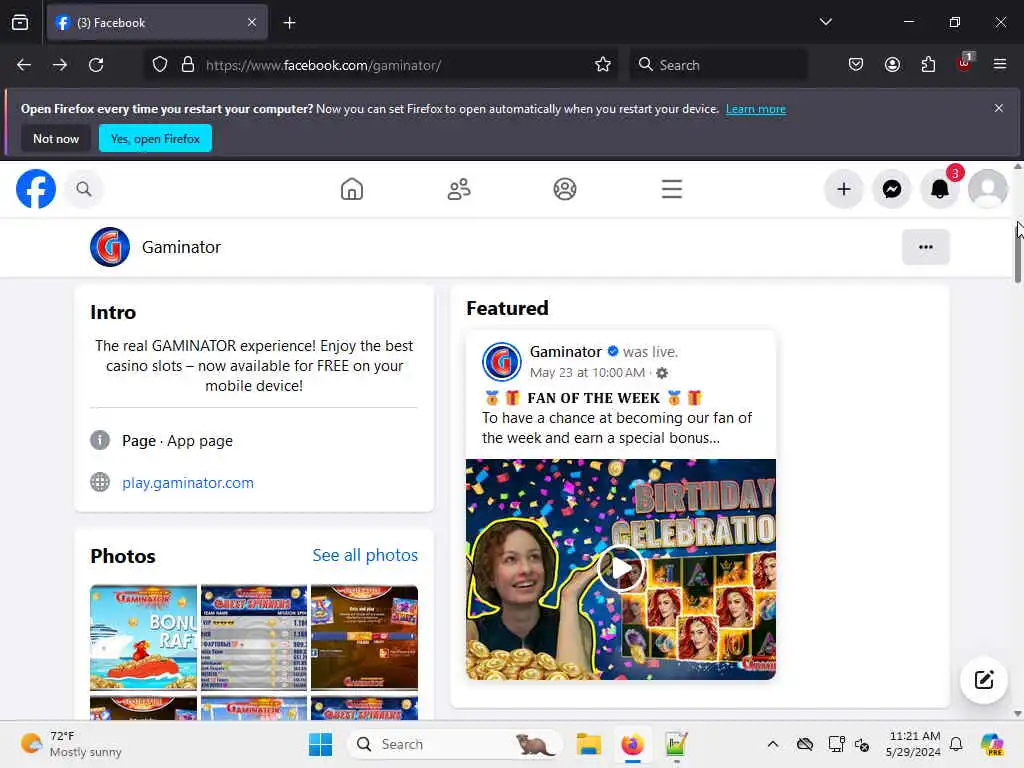Open May 23 at 10:00 AM timestamp
The image size is (1024, 768).
pos(587,373)
